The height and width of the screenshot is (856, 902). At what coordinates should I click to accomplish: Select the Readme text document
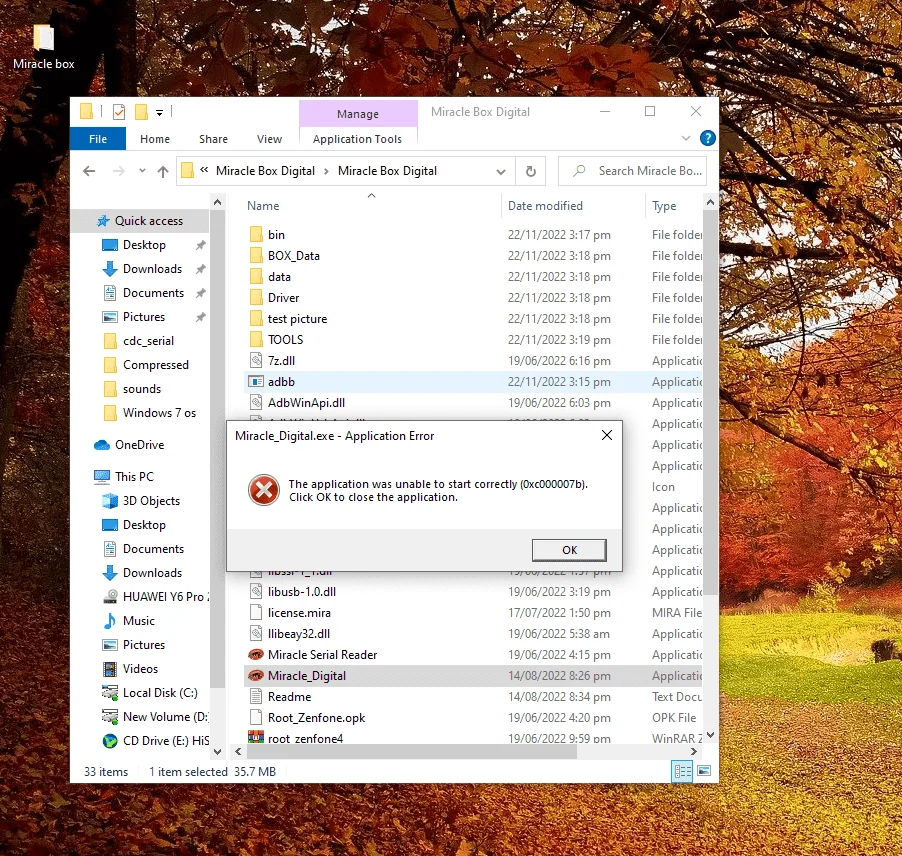tap(289, 697)
